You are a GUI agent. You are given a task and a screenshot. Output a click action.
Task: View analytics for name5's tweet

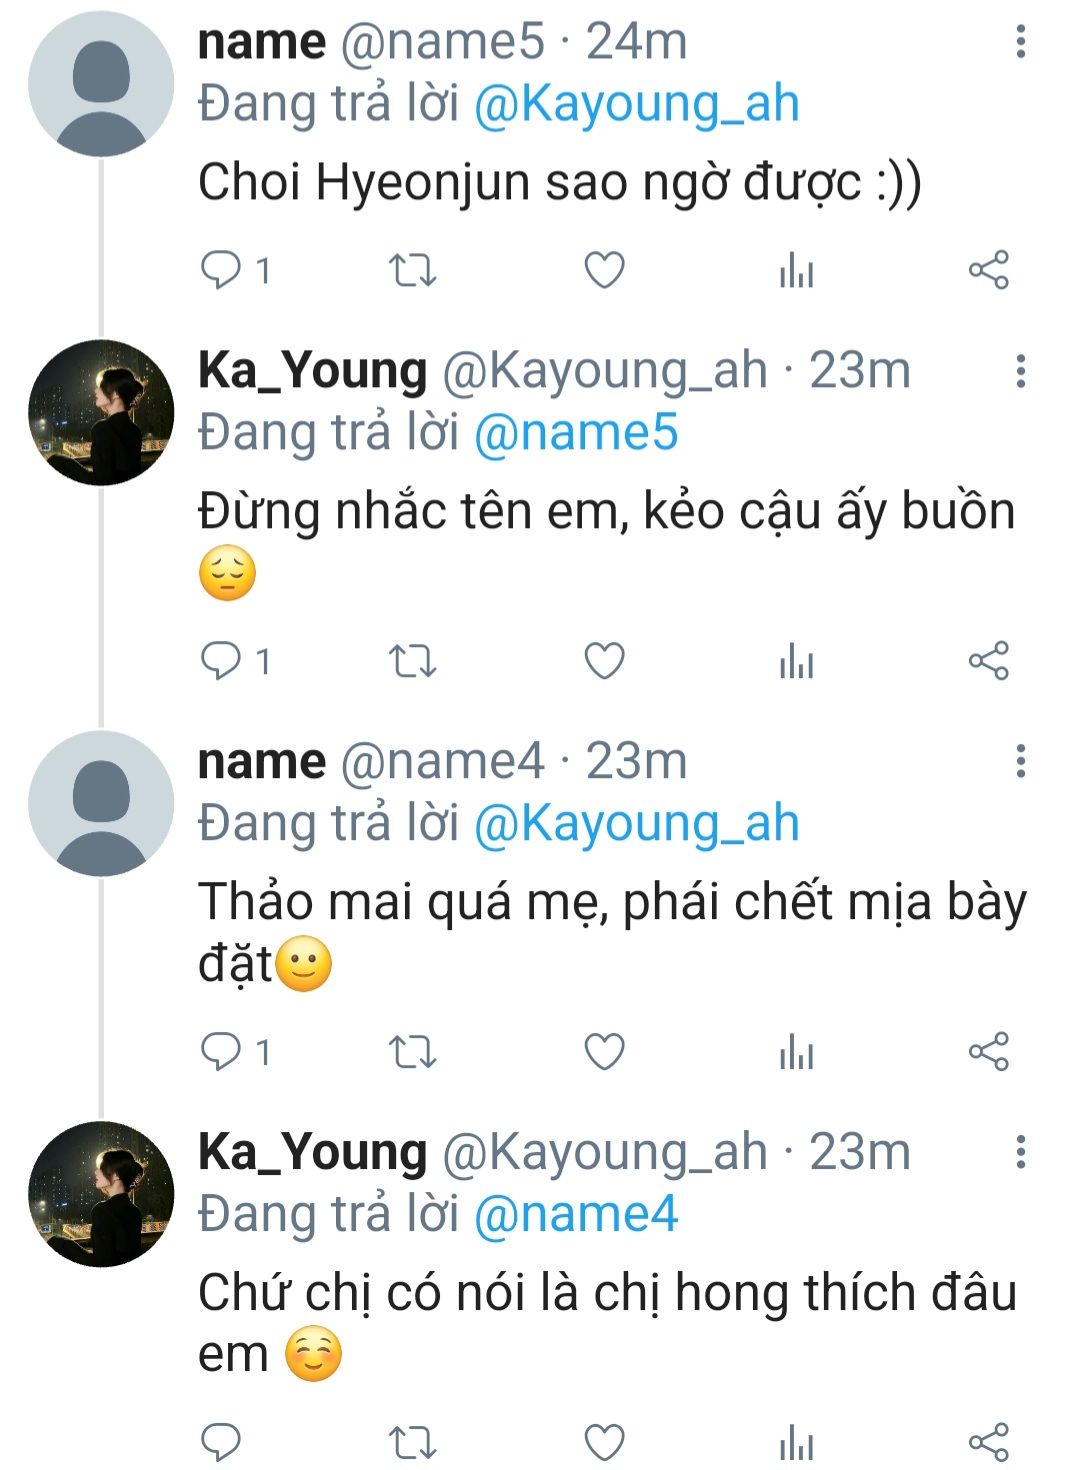point(796,271)
